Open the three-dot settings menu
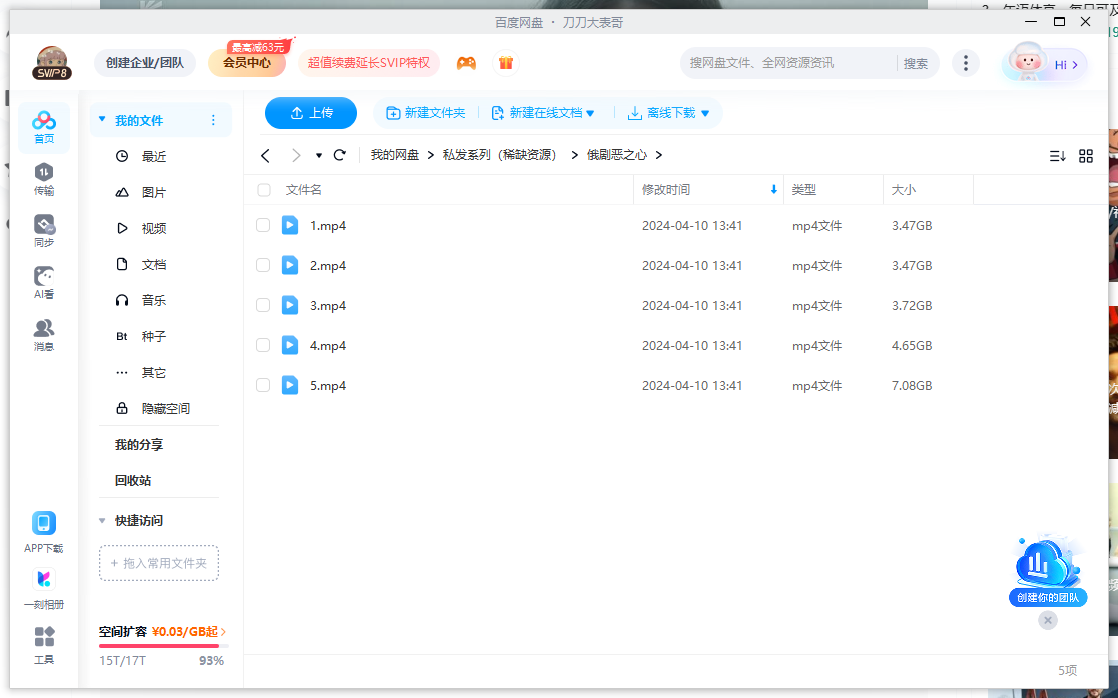Screen dimensions: 1118x698 [965, 62]
